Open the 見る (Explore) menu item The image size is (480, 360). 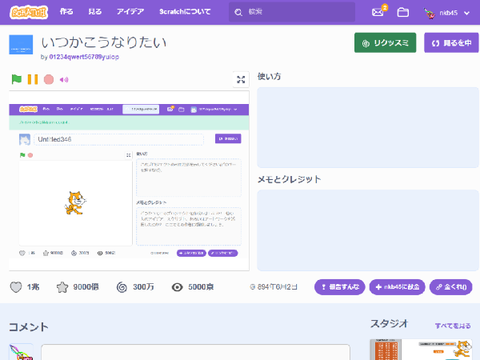tap(95, 12)
